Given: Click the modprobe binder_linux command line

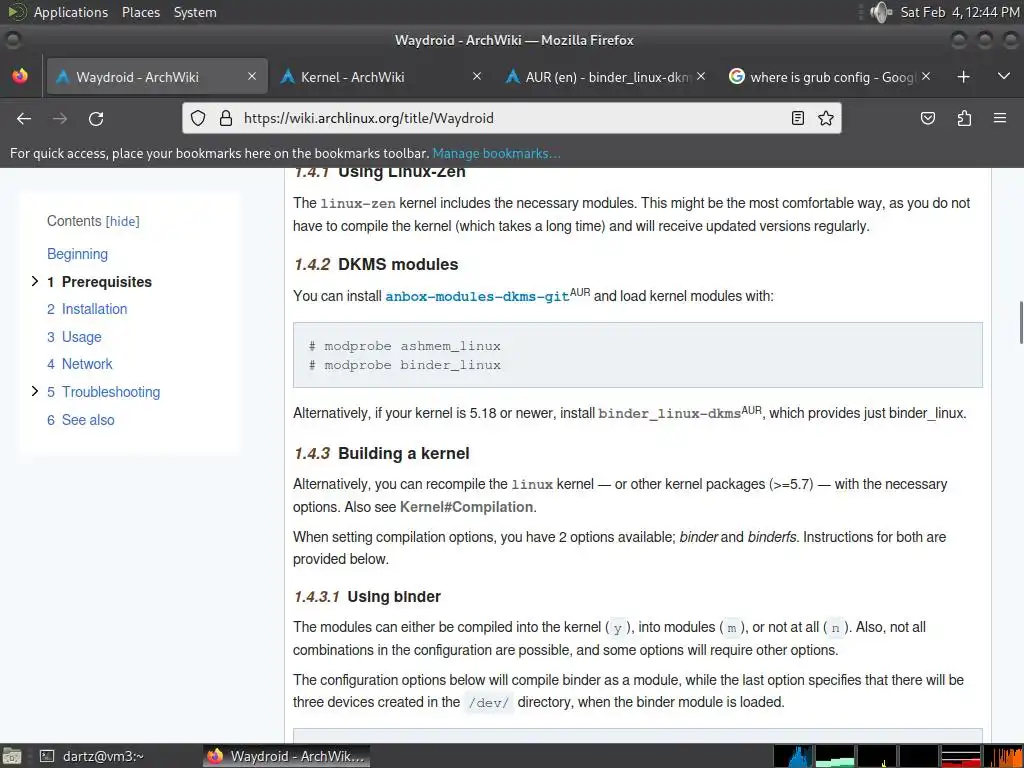Looking at the screenshot, I should [x=404, y=365].
